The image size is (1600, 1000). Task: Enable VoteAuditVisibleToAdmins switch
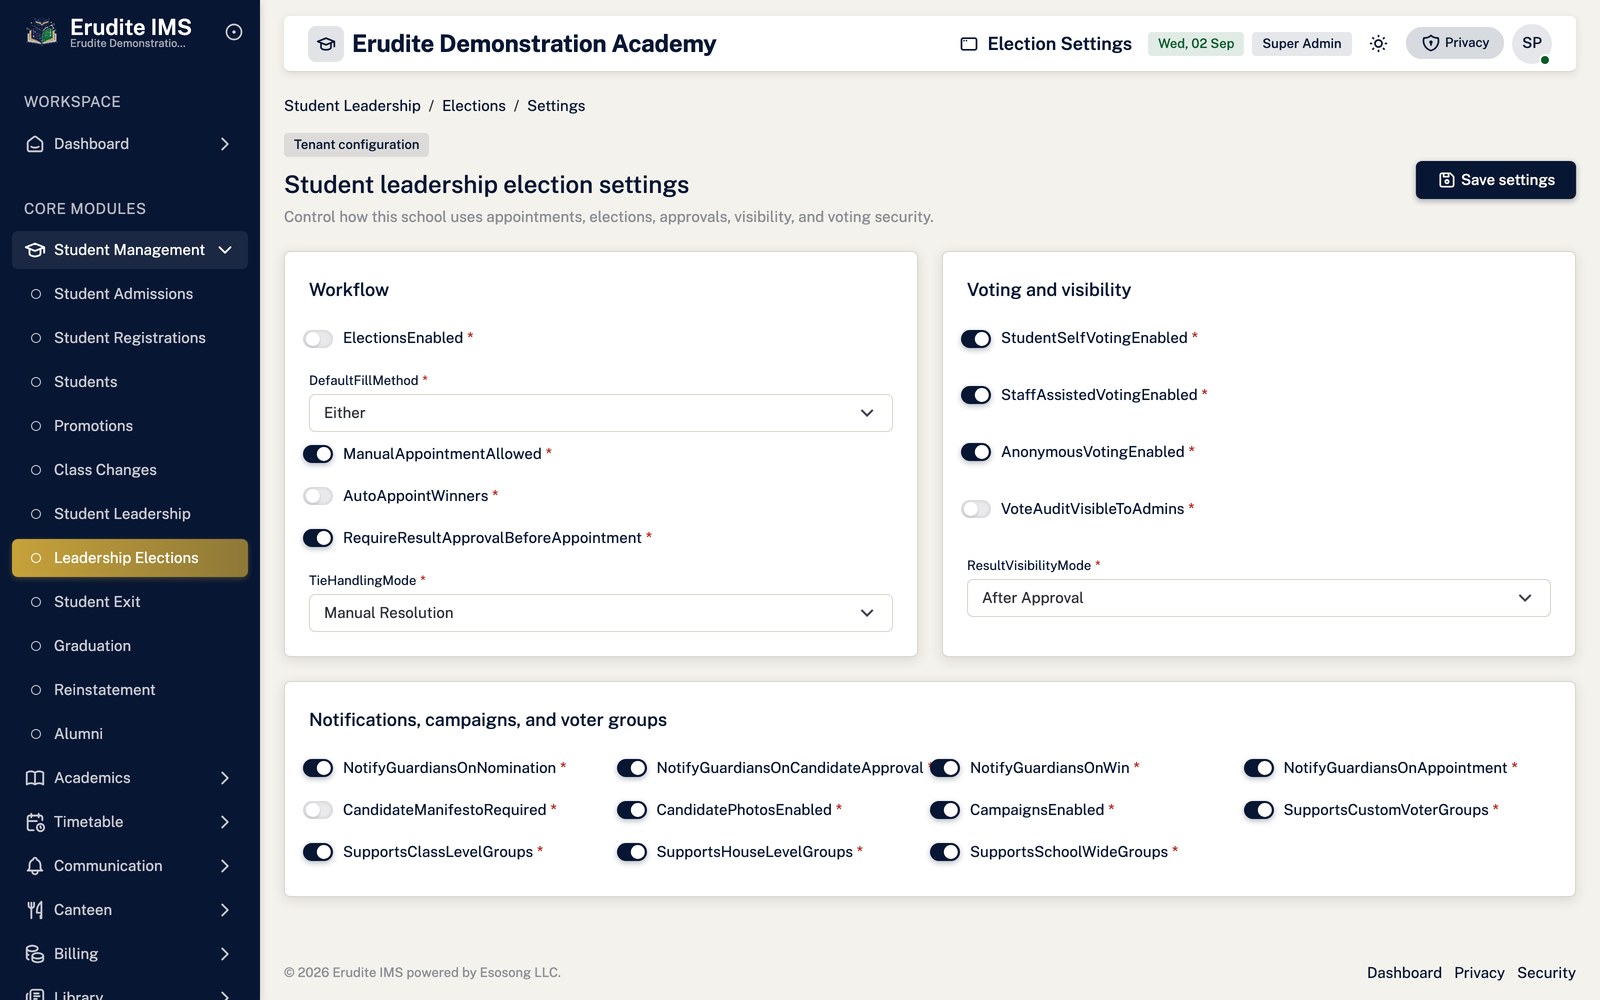976,510
